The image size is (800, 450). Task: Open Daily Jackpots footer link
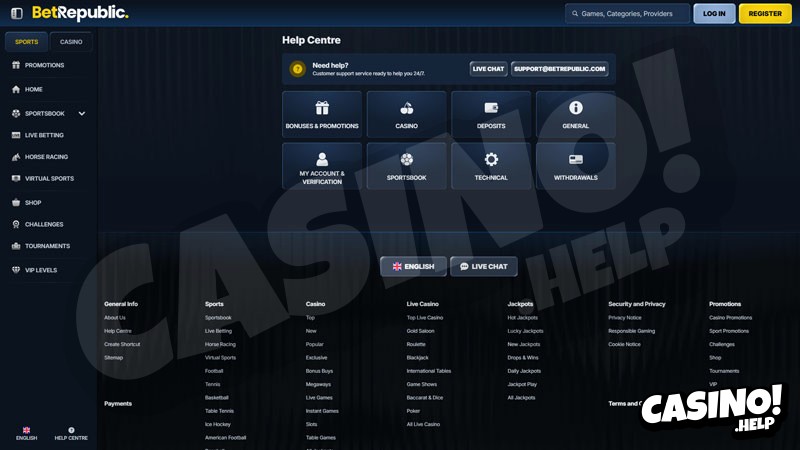(x=524, y=371)
